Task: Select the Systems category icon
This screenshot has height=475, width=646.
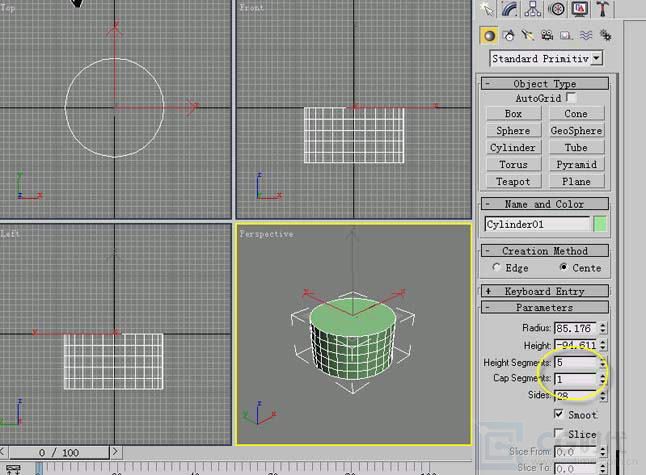Action: coord(605,36)
